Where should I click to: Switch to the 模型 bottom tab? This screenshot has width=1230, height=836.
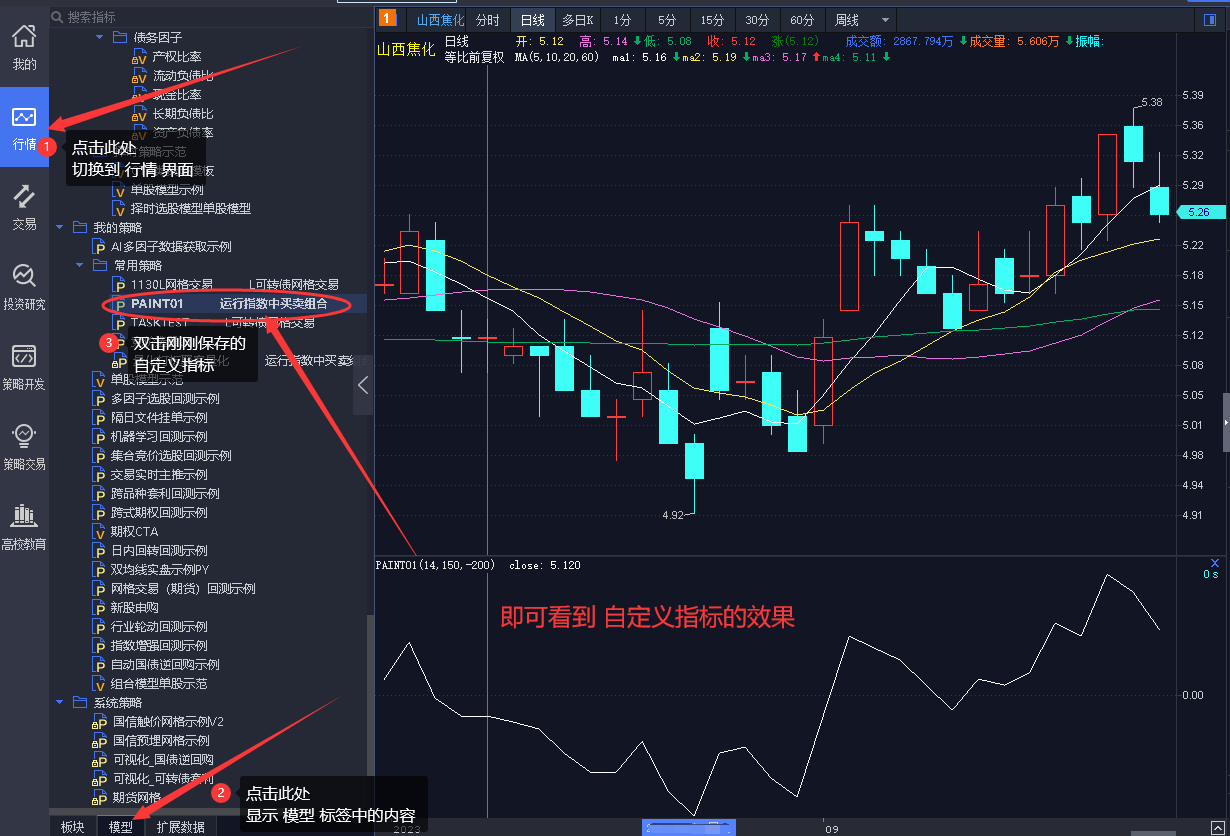[121, 827]
